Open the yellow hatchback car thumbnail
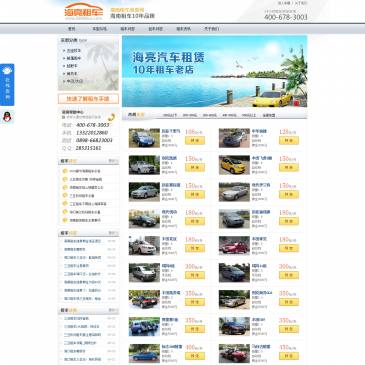The image size is (365, 365). (x=234, y=165)
